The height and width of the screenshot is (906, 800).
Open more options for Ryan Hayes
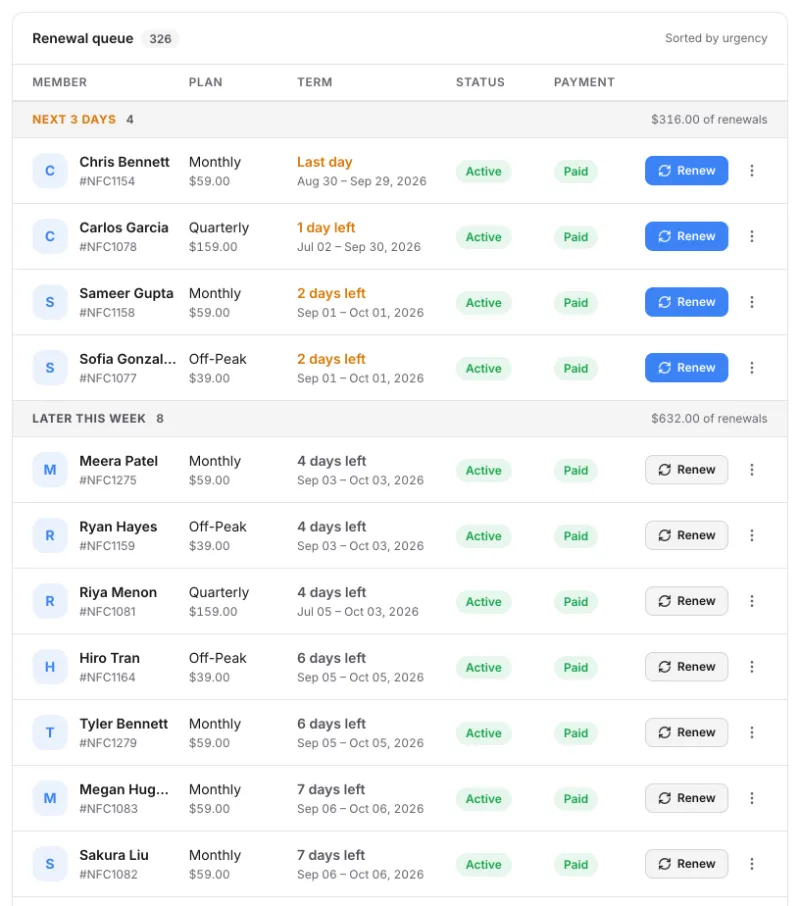click(x=751, y=536)
